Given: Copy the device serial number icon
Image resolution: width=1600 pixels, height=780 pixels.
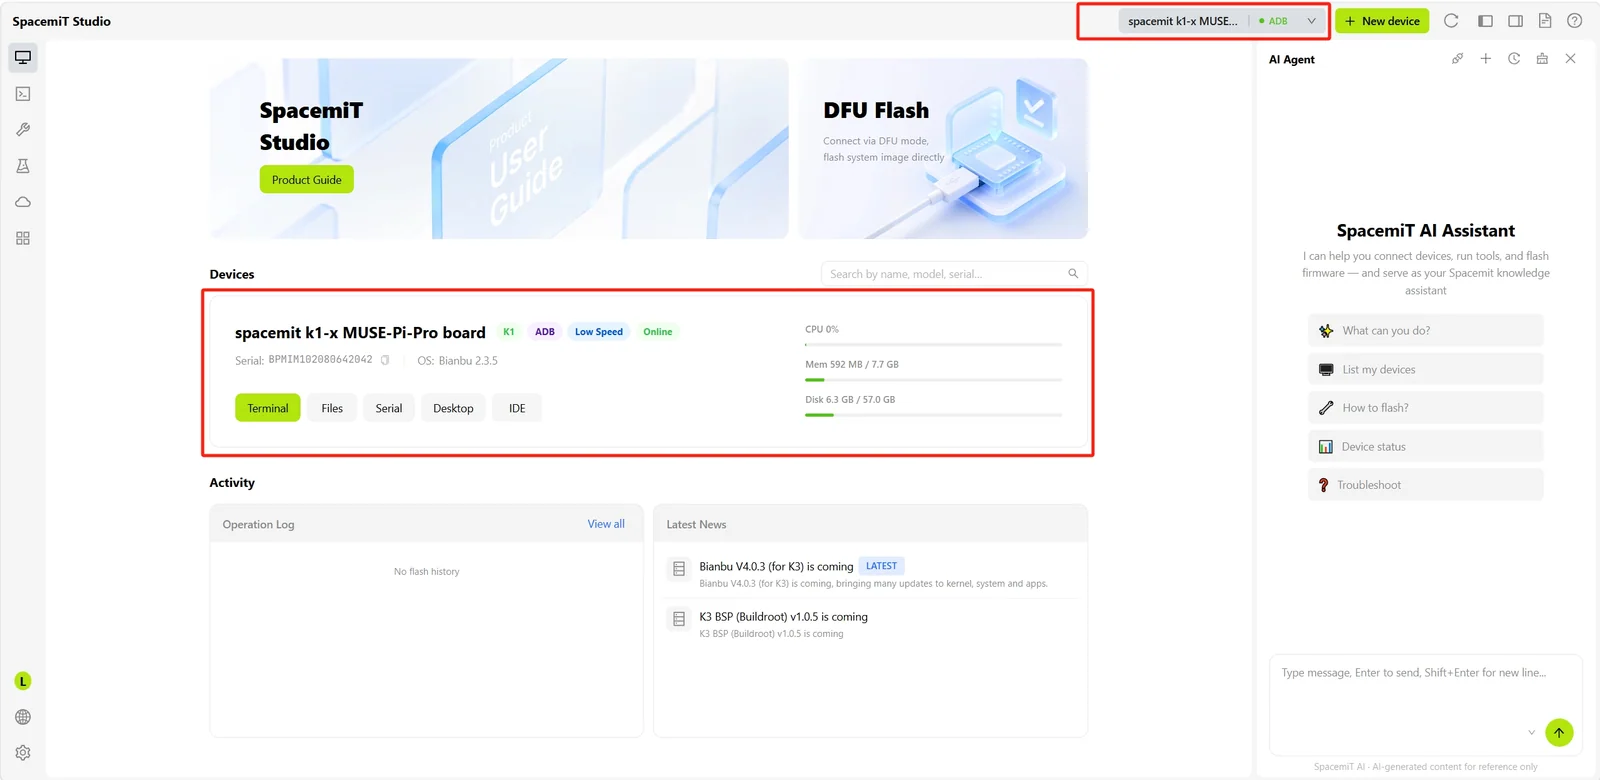Looking at the screenshot, I should pos(385,360).
